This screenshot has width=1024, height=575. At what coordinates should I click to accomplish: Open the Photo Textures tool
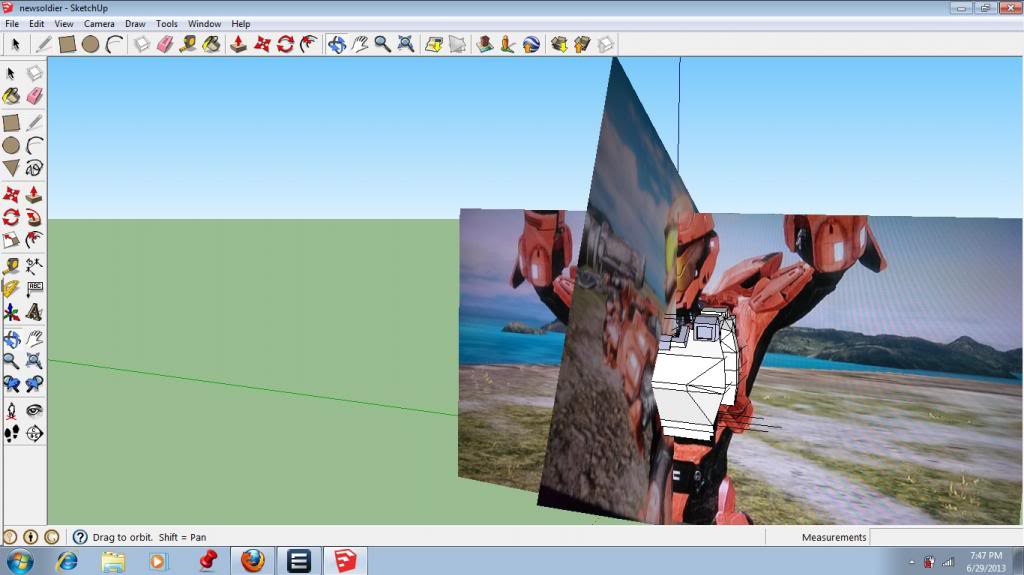coord(507,44)
